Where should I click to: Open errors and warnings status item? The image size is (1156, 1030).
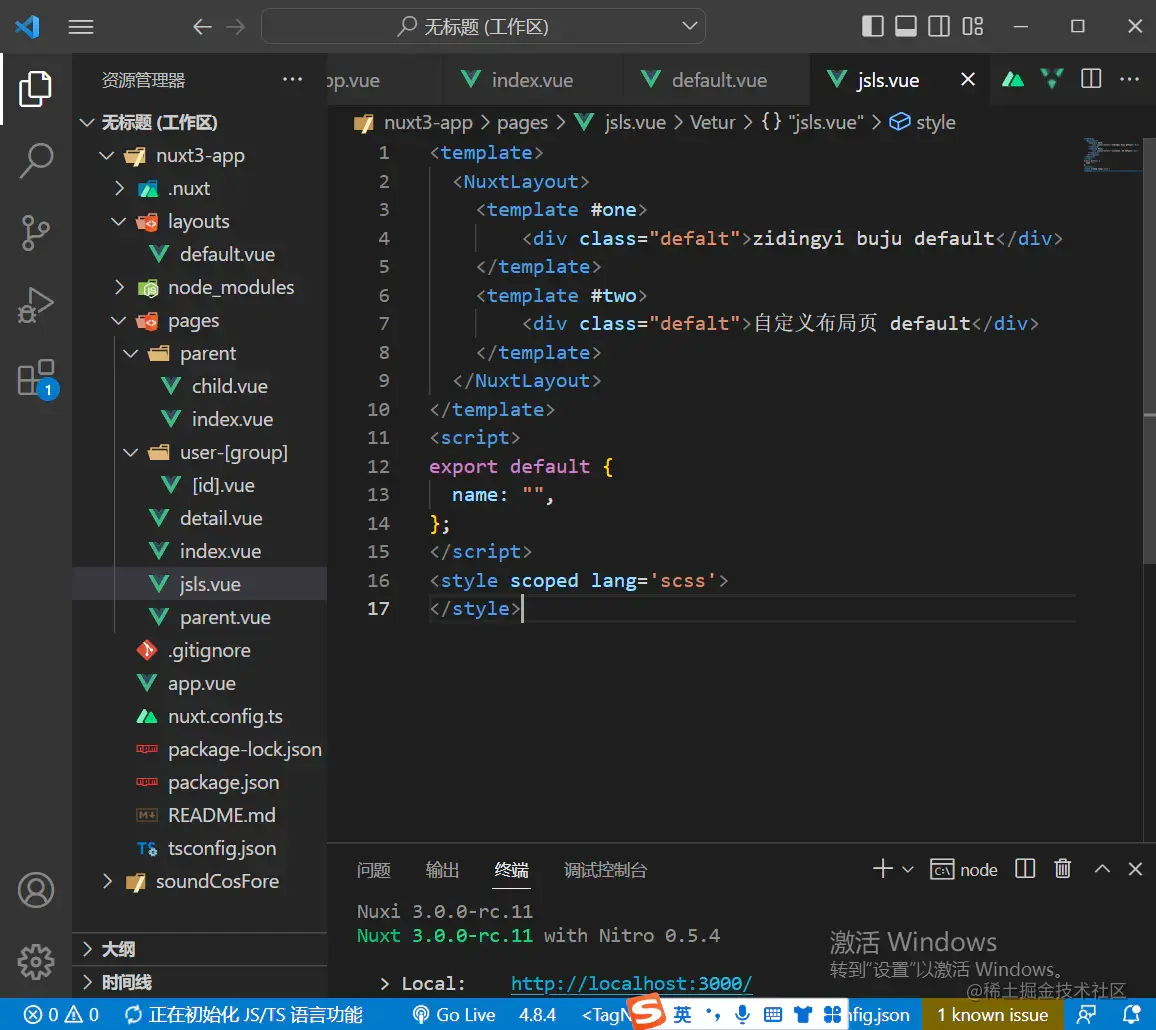[x=61, y=1015]
